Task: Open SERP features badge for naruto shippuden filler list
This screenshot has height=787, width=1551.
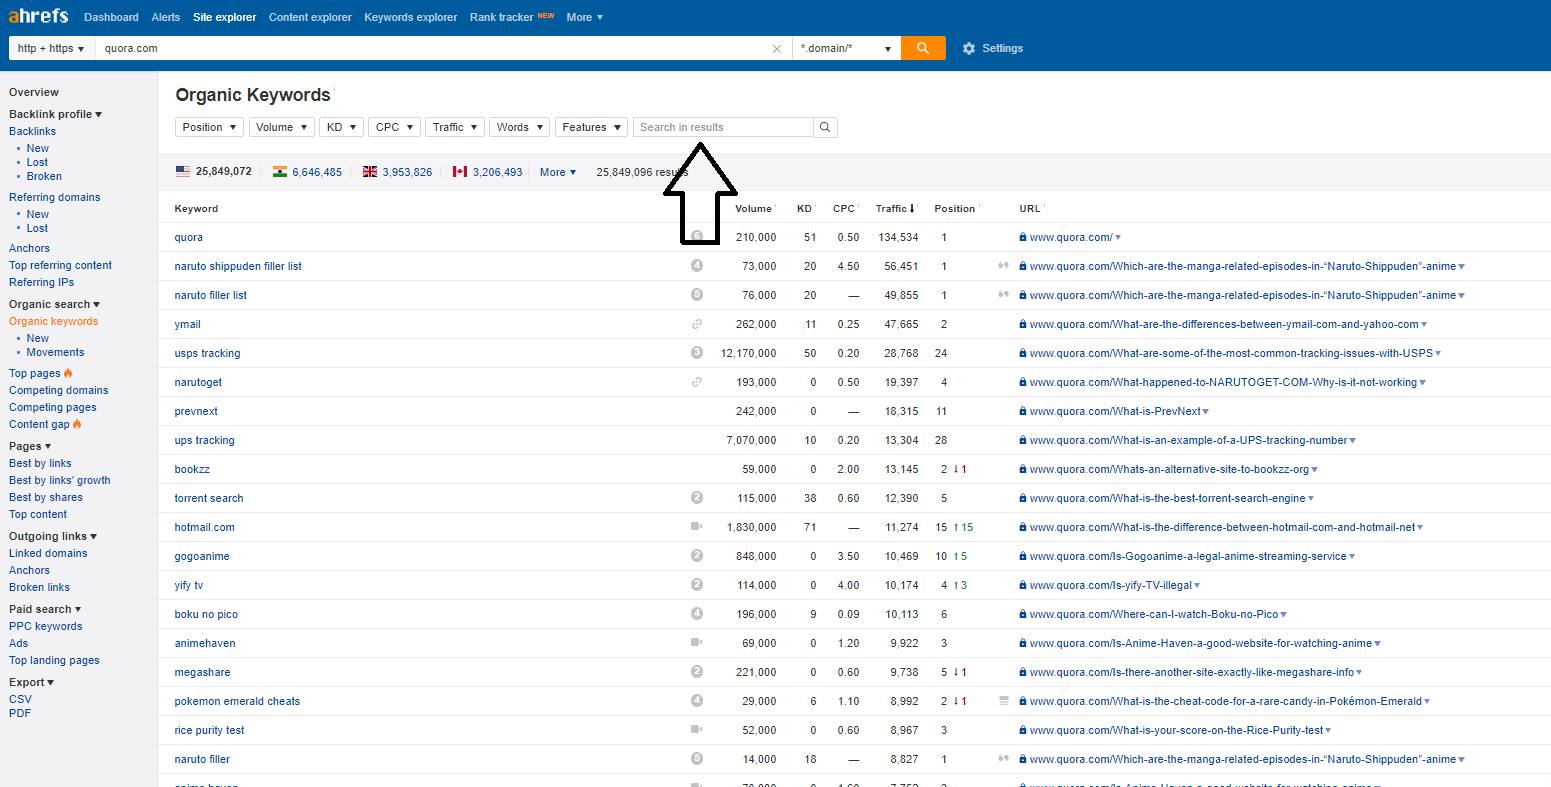Action: coord(697,266)
